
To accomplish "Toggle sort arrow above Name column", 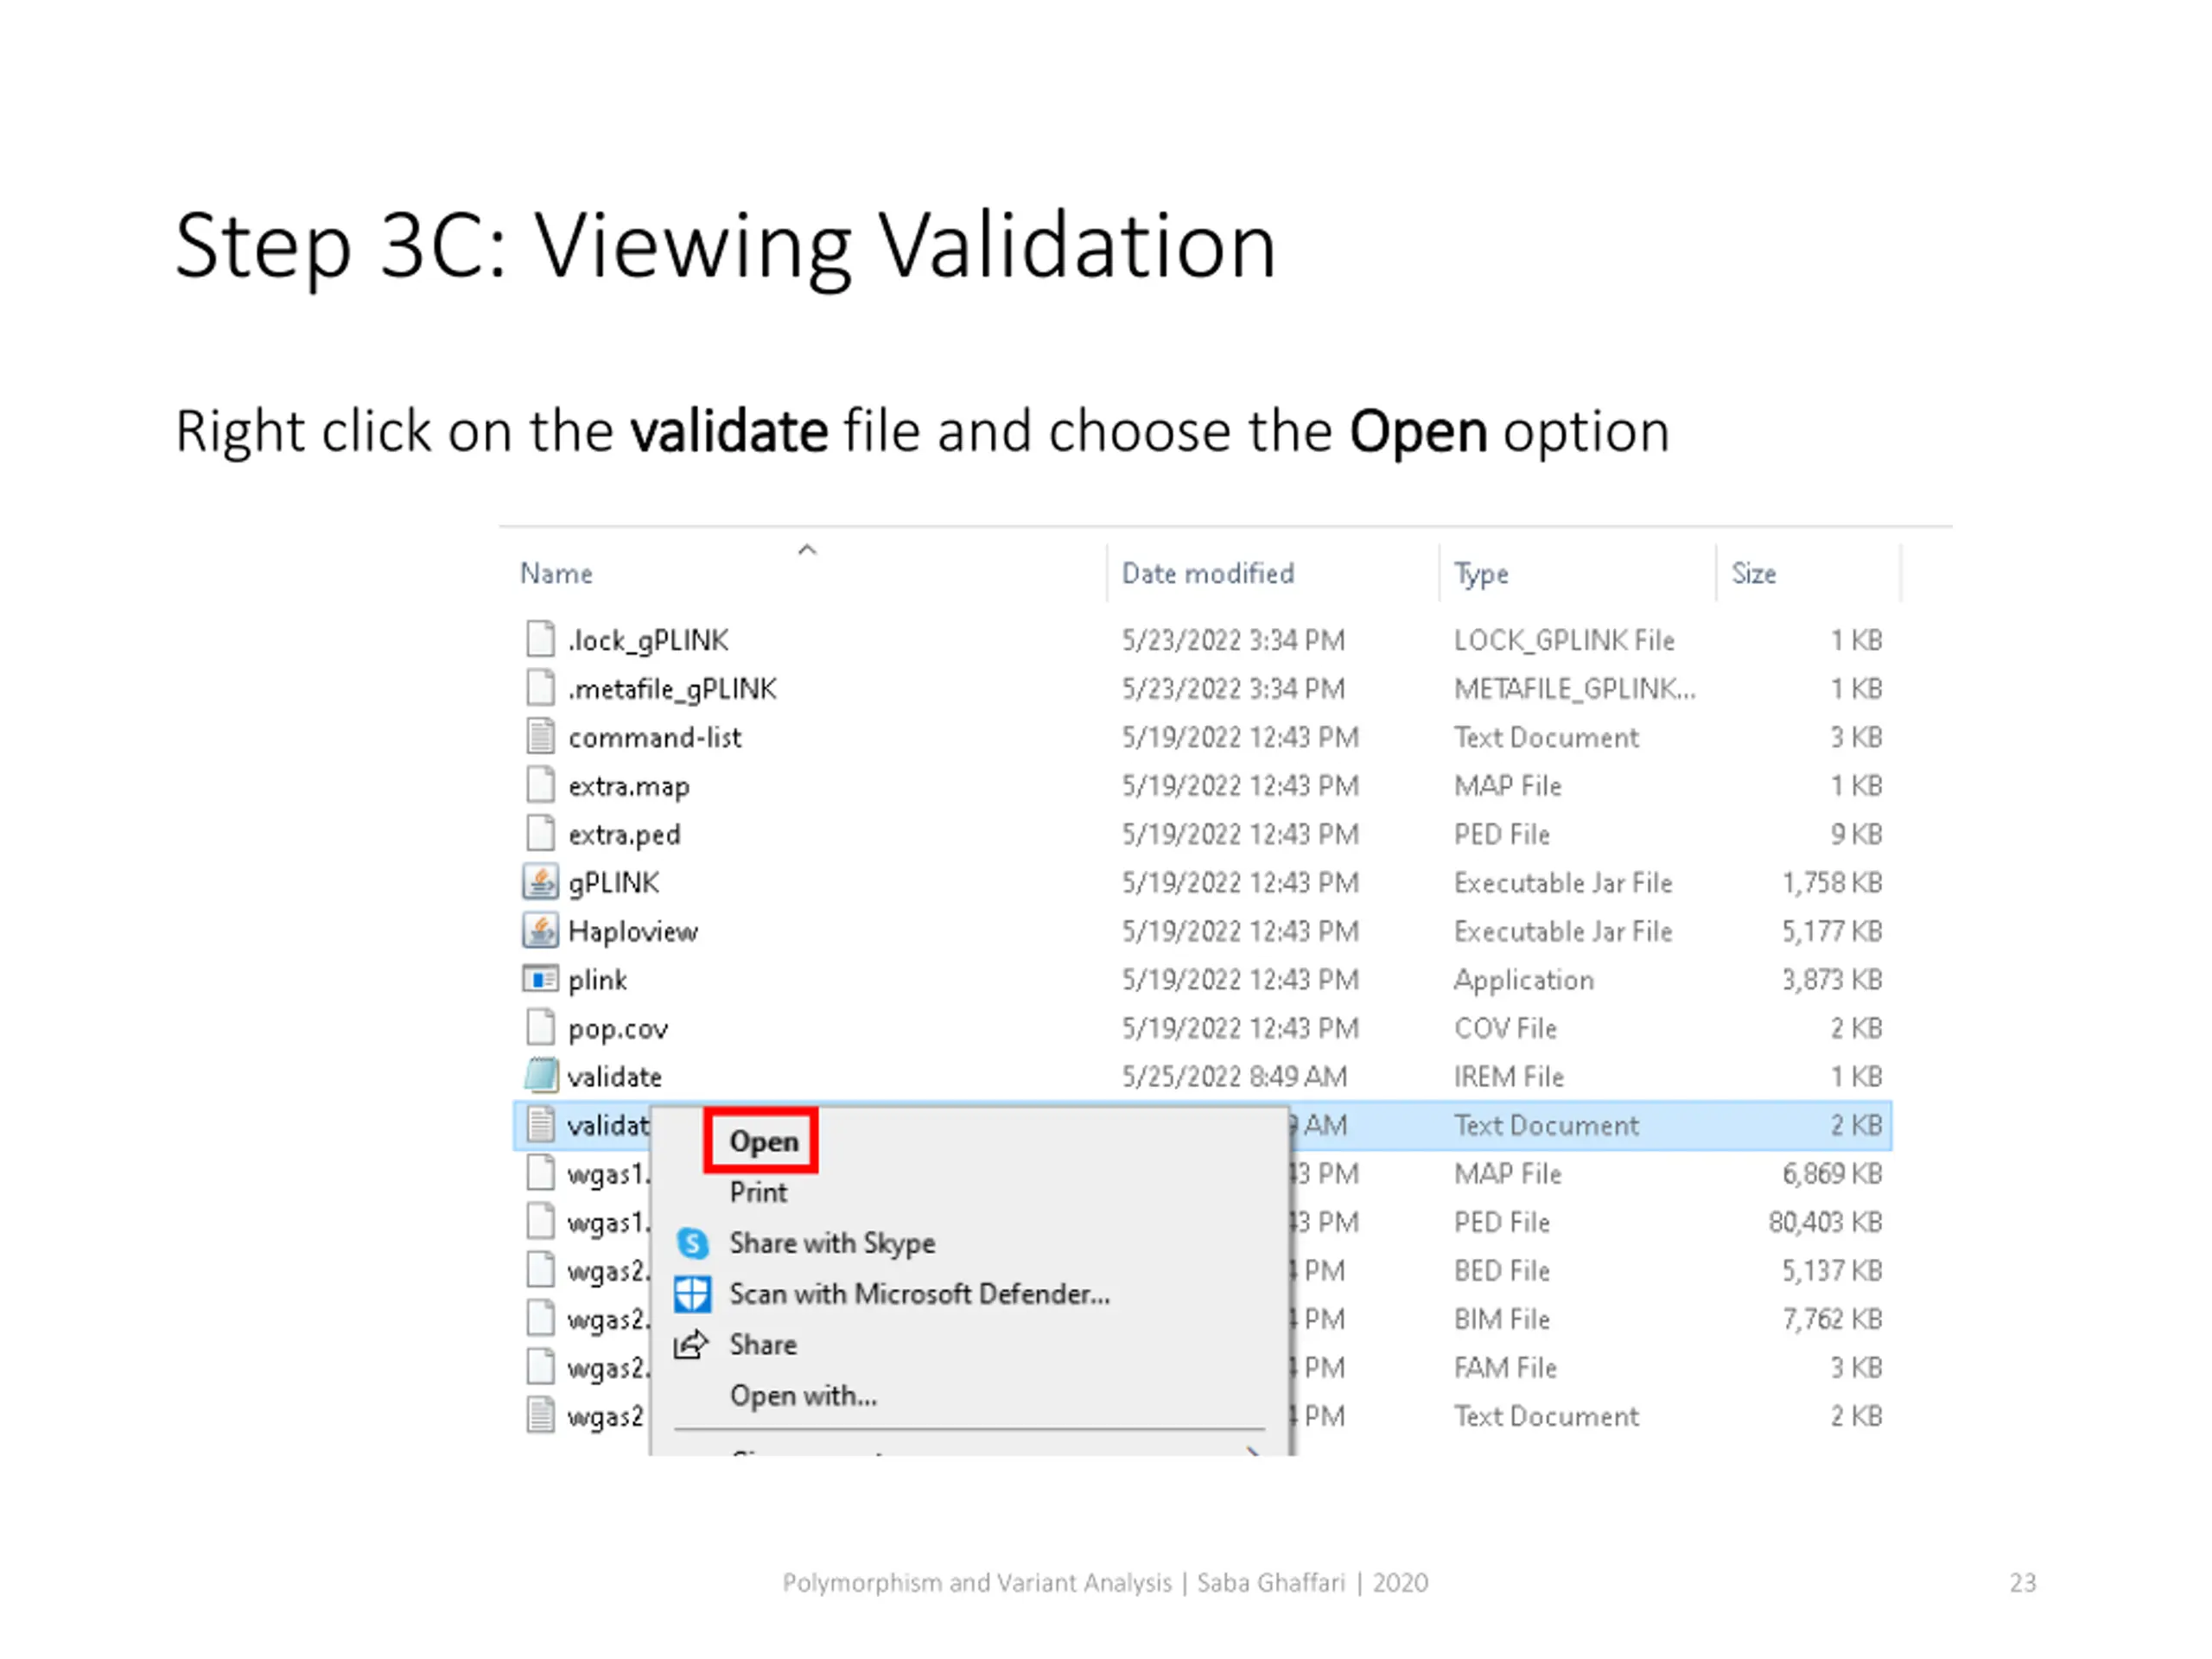I will click(x=807, y=550).
